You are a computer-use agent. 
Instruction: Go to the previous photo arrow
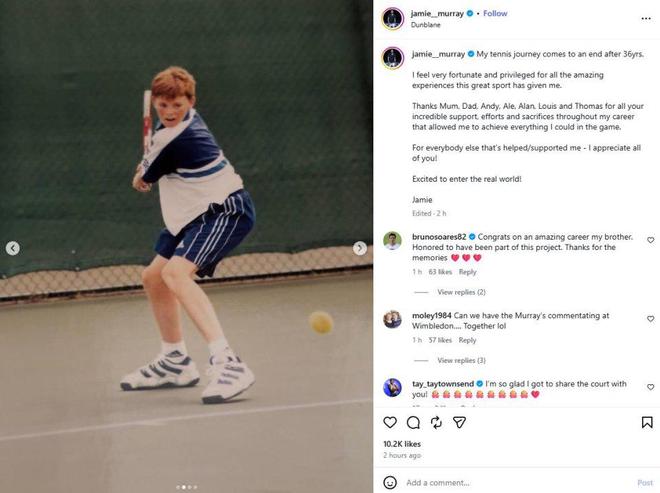[x=13, y=248]
